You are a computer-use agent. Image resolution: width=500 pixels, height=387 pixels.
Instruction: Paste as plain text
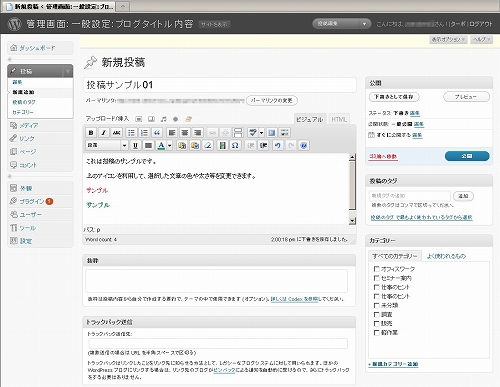point(182,145)
